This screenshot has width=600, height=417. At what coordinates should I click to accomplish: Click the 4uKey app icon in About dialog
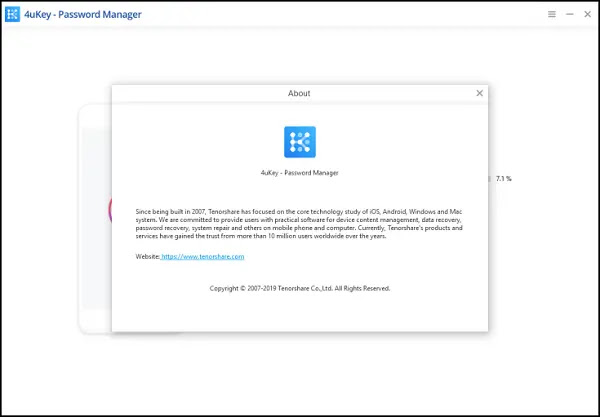pos(300,142)
